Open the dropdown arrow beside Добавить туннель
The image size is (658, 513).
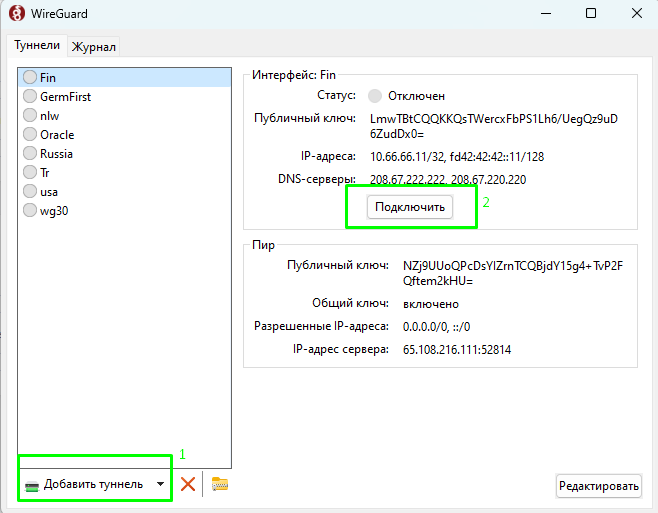[x=160, y=485]
